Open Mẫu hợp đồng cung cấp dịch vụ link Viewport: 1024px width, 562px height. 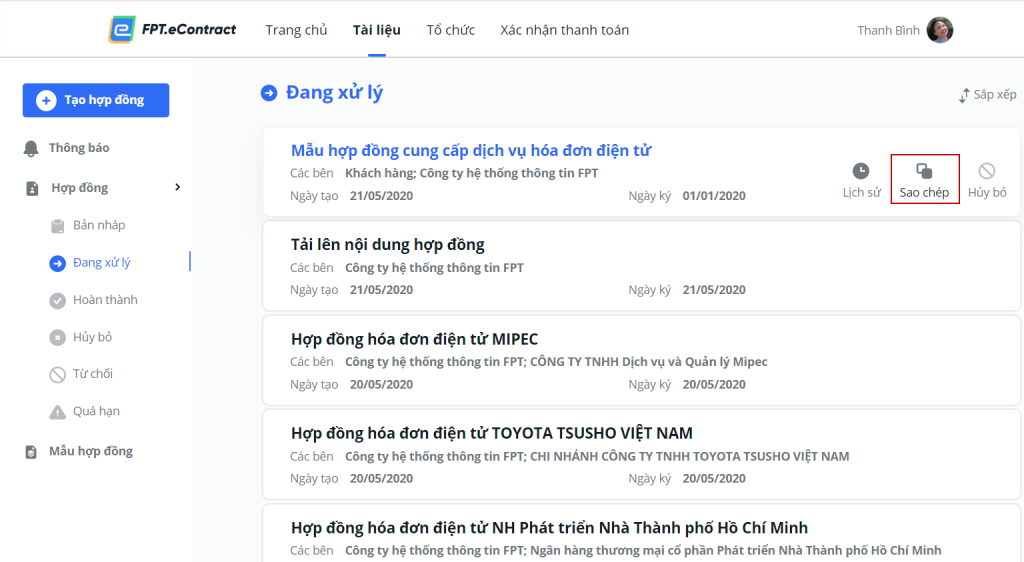471,150
